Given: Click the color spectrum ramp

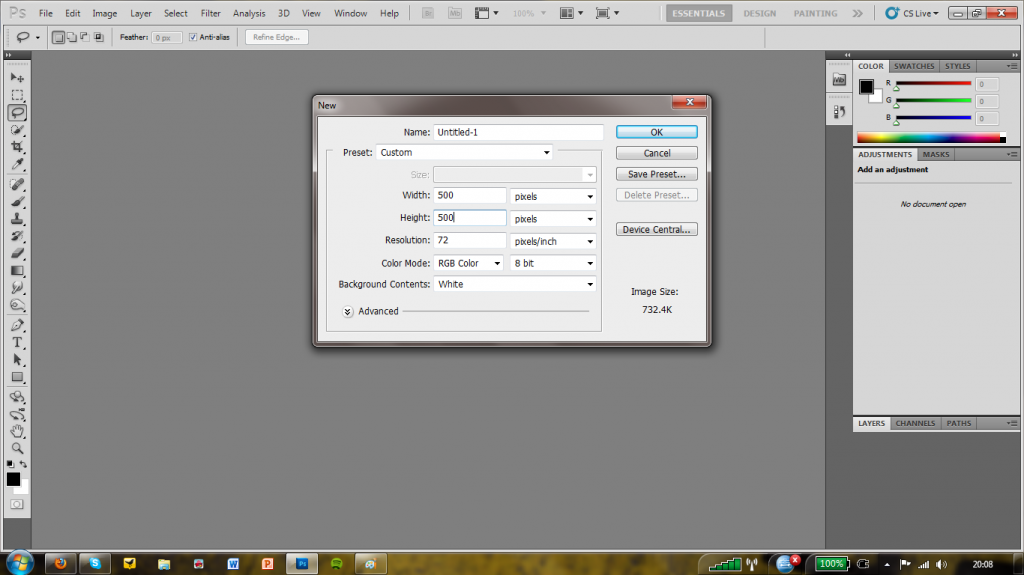Looking at the screenshot, I should click(x=931, y=138).
